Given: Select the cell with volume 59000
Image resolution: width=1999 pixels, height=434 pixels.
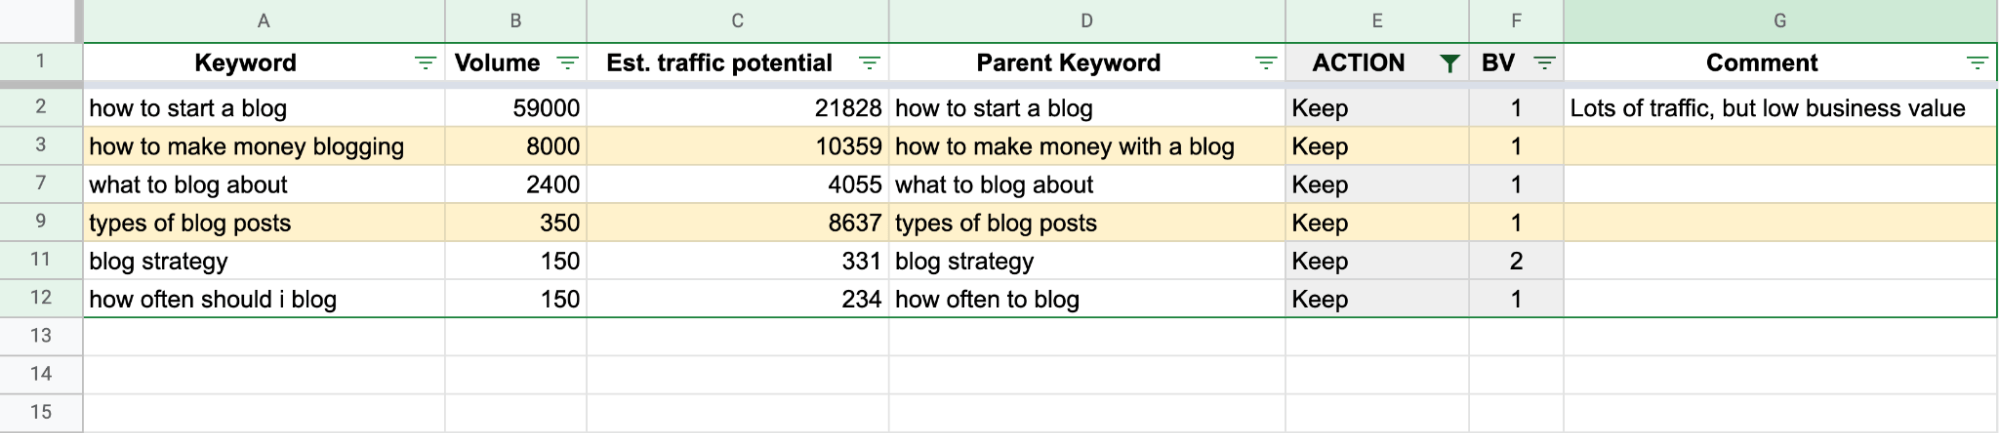Looking at the screenshot, I should [516, 108].
